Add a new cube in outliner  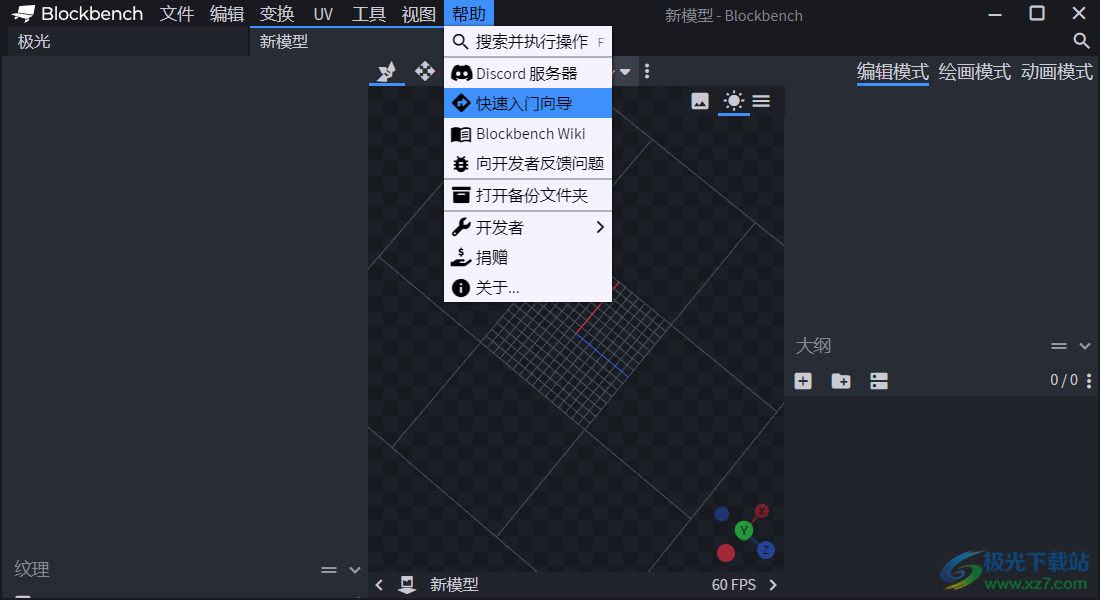coord(803,381)
